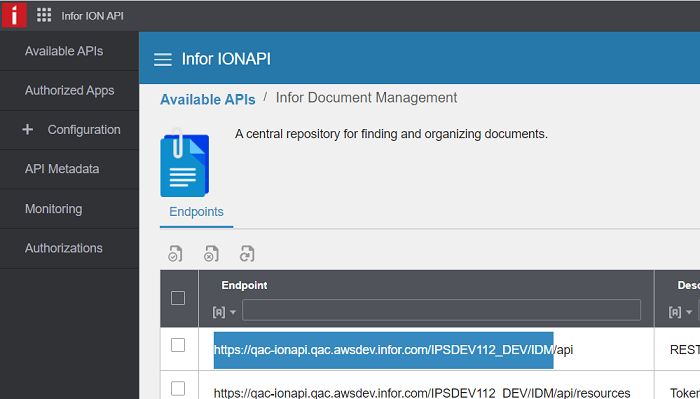Click the red Infor logo icon

point(14,15)
